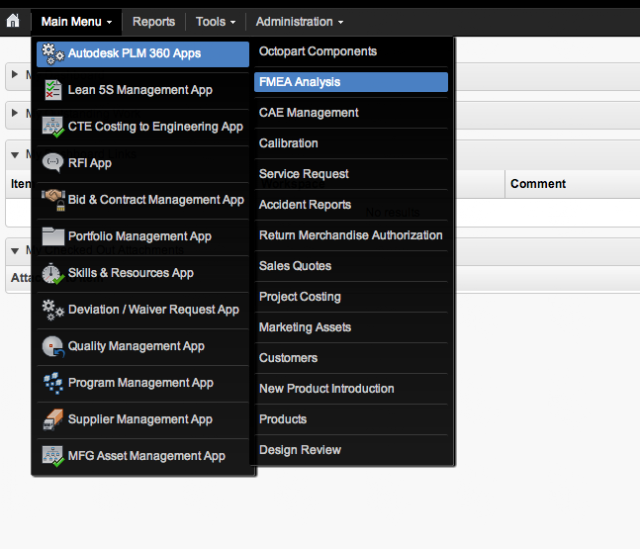640x549 pixels.
Task: Select RFI App menu entry
Action: click(x=143, y=163)
